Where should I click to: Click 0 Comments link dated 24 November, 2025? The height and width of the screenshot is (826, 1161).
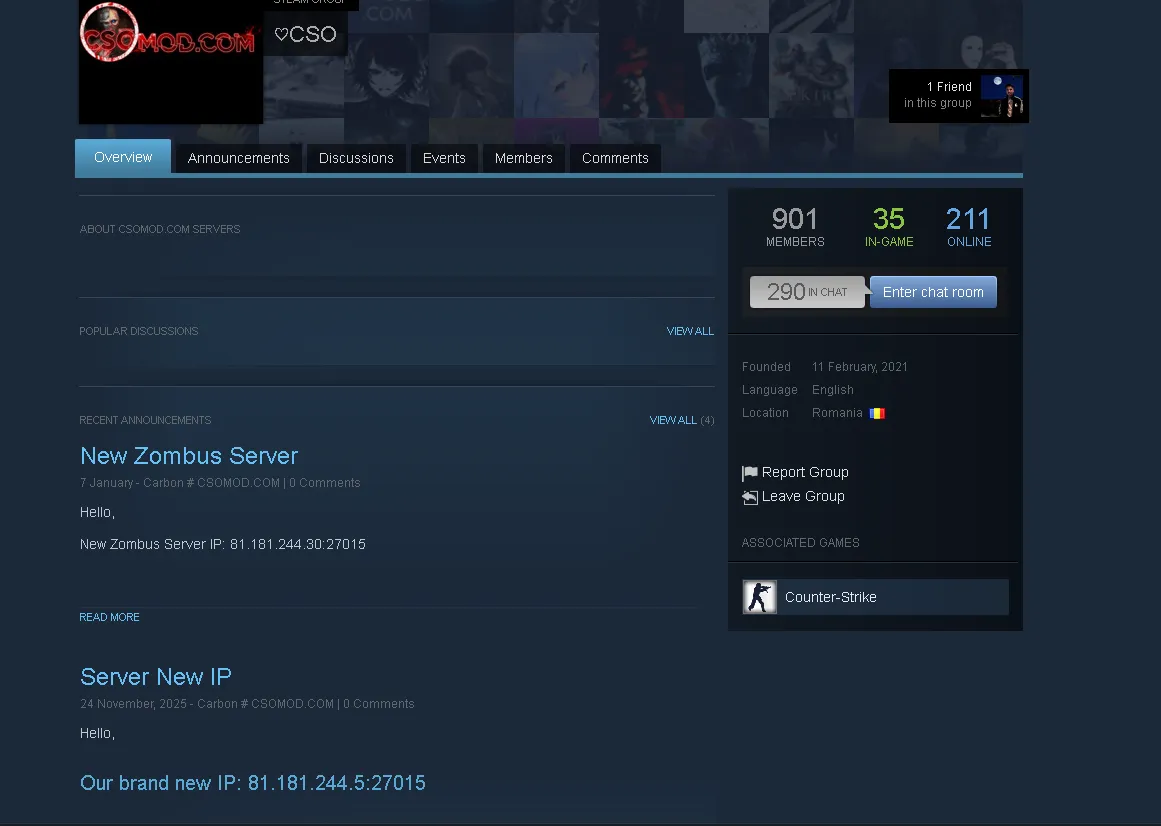(x=378, y=704)
